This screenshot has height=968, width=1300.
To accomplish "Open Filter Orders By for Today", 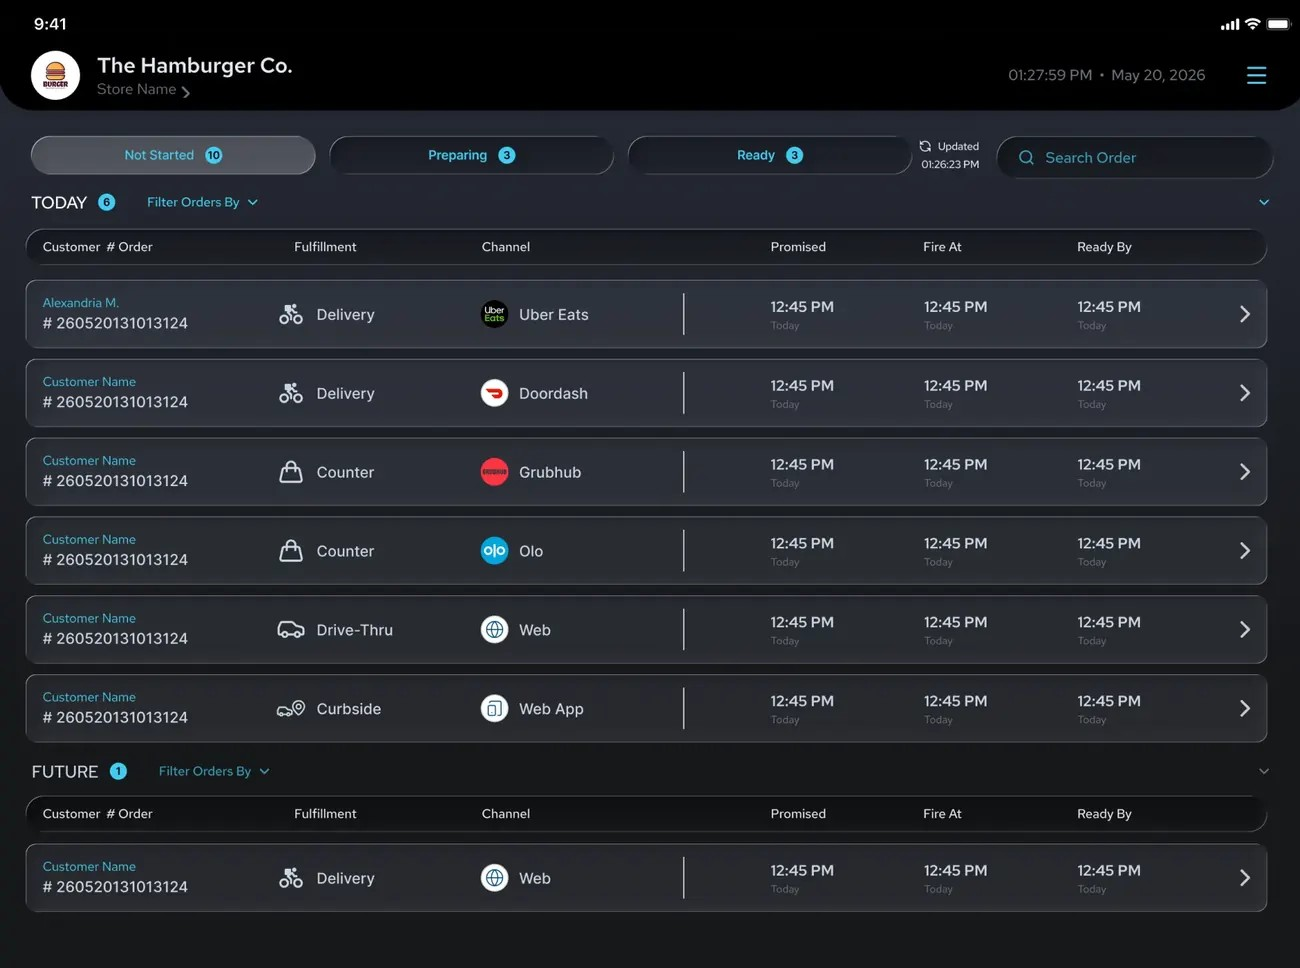I will (202, 202).
